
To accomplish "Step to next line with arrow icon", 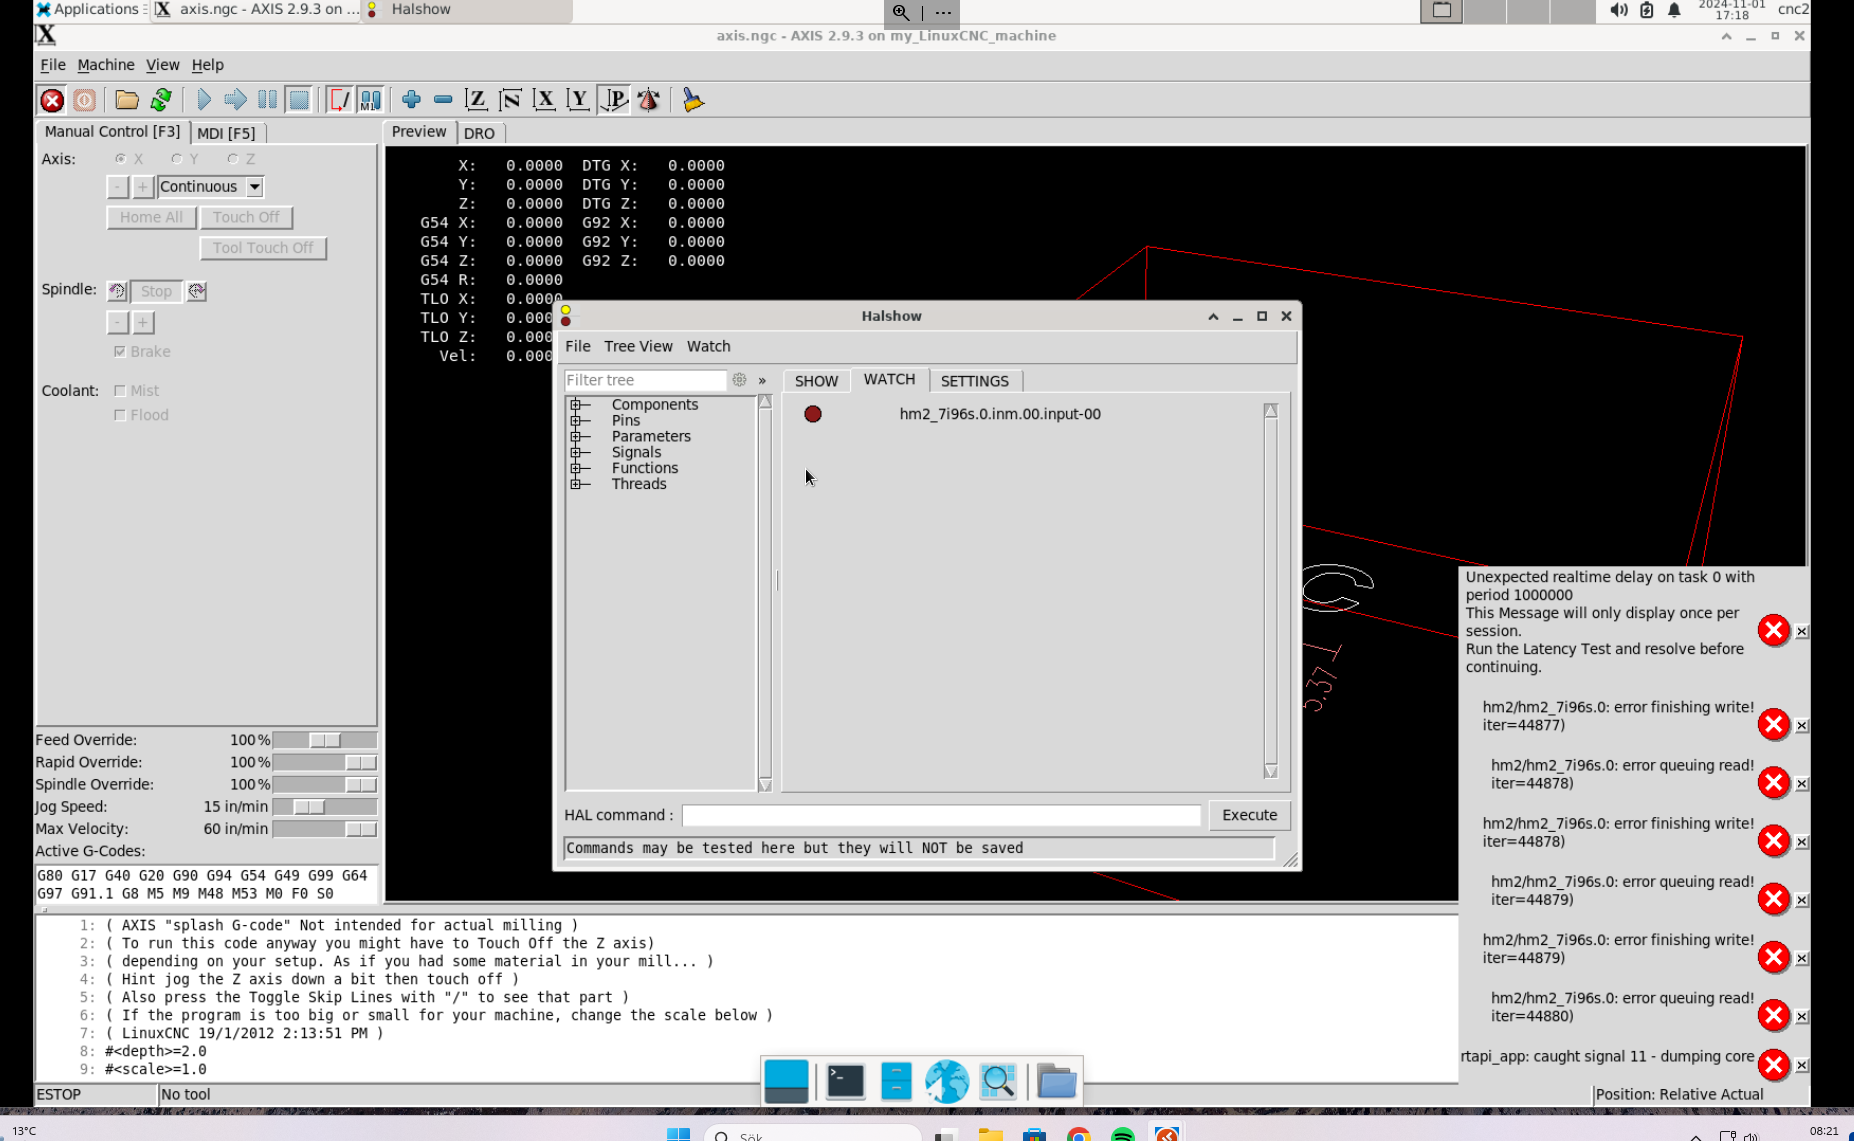I will point(235,100).
